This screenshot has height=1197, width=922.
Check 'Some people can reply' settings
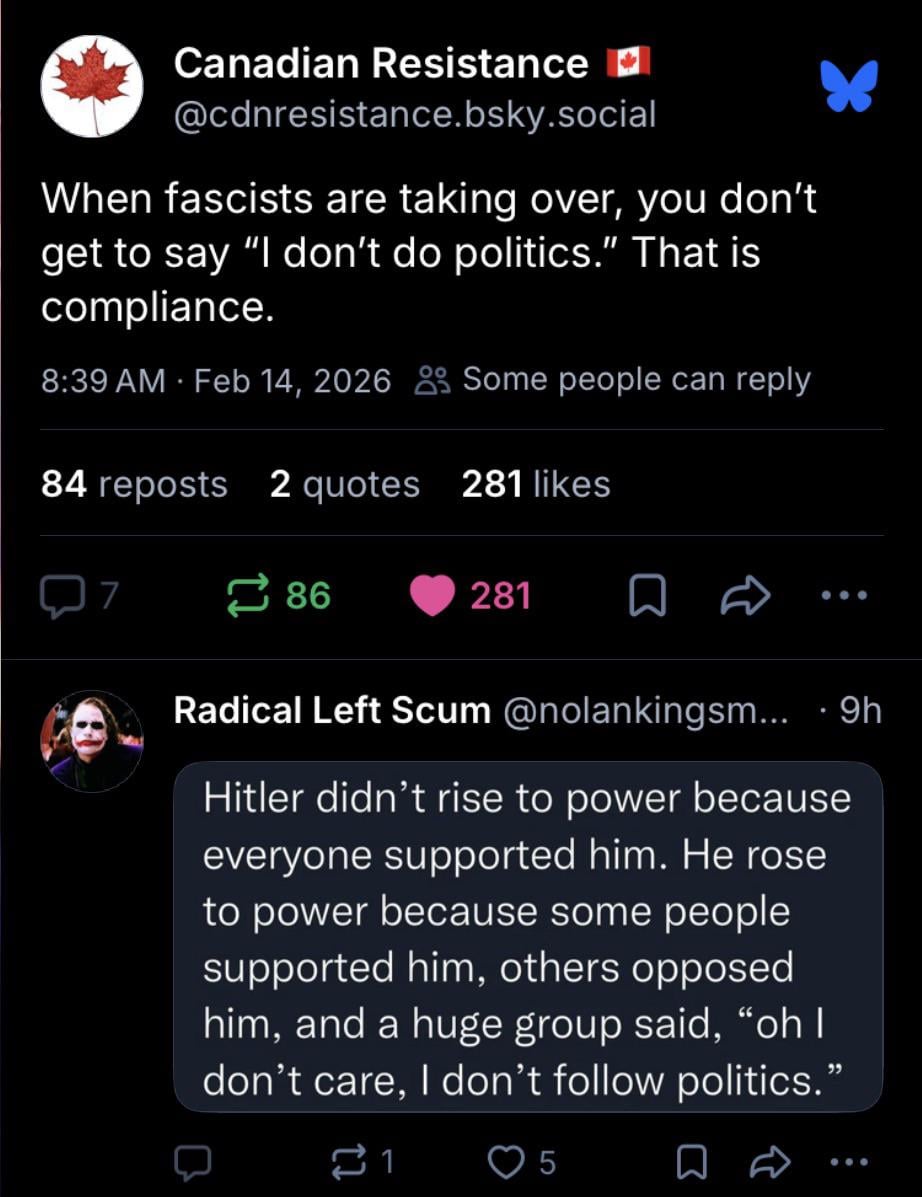tap(616, 379)
